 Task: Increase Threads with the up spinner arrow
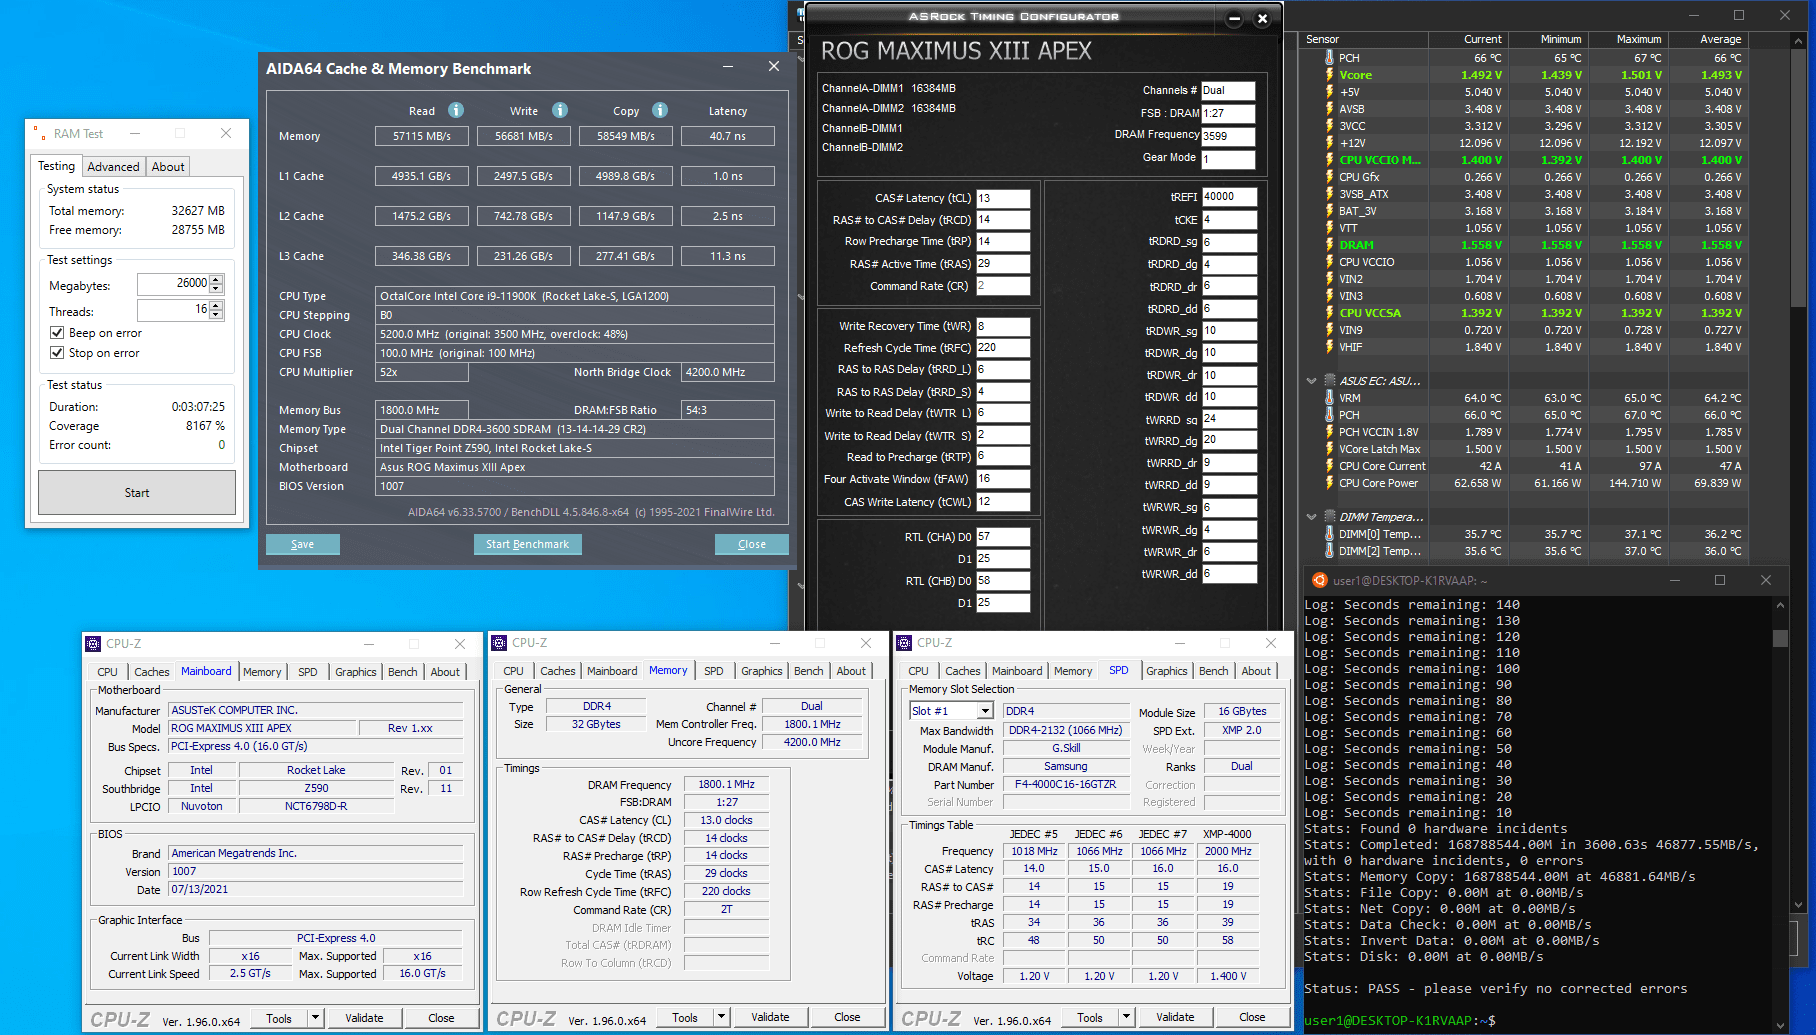[217, 306]
